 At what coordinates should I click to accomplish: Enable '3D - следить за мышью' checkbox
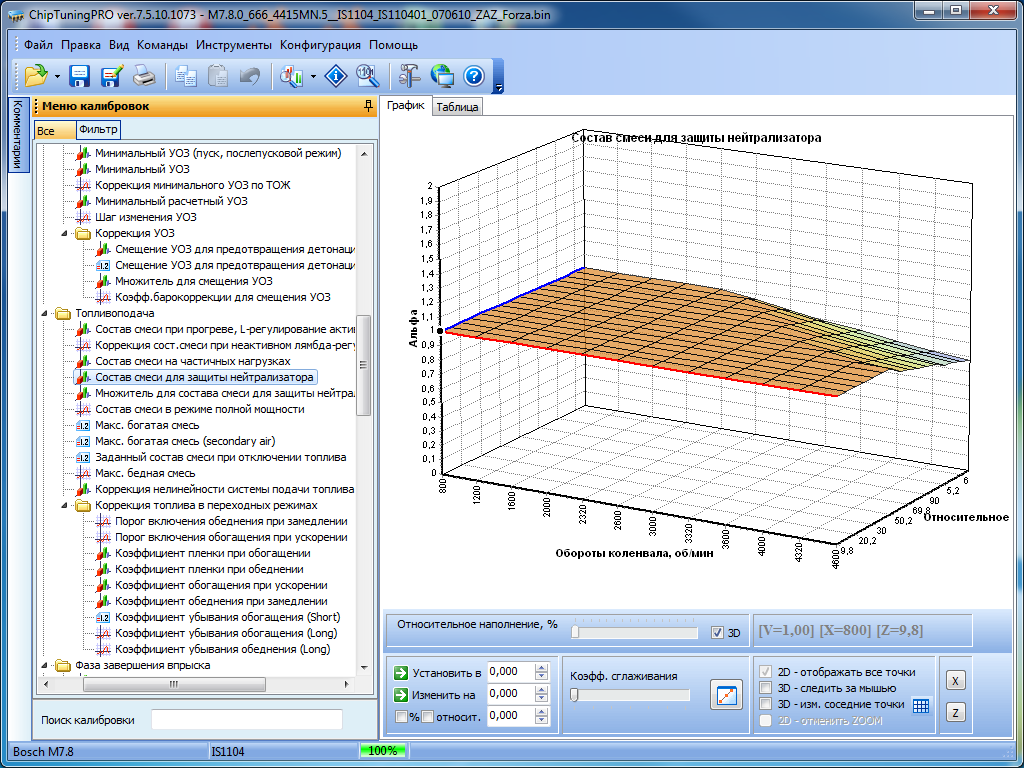coord(766,688)
